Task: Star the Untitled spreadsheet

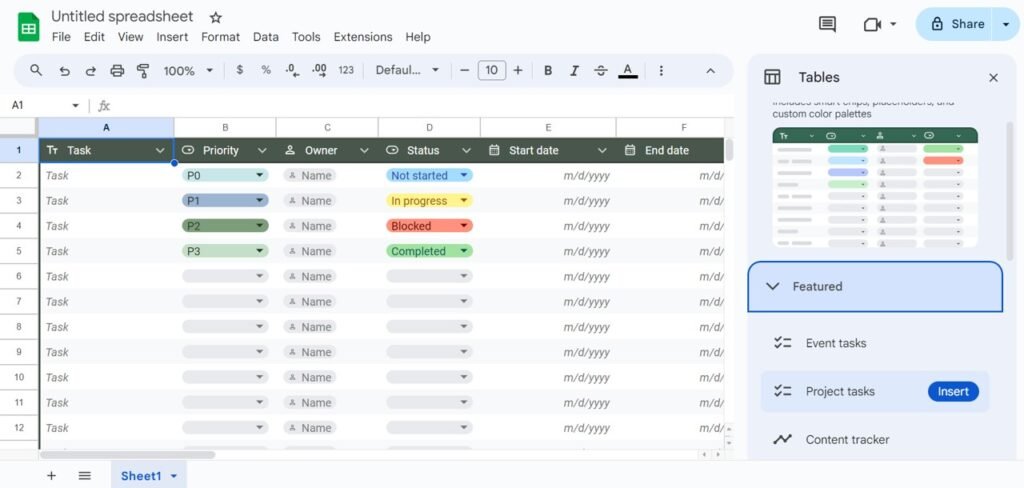Action: (x=216, y=18)
